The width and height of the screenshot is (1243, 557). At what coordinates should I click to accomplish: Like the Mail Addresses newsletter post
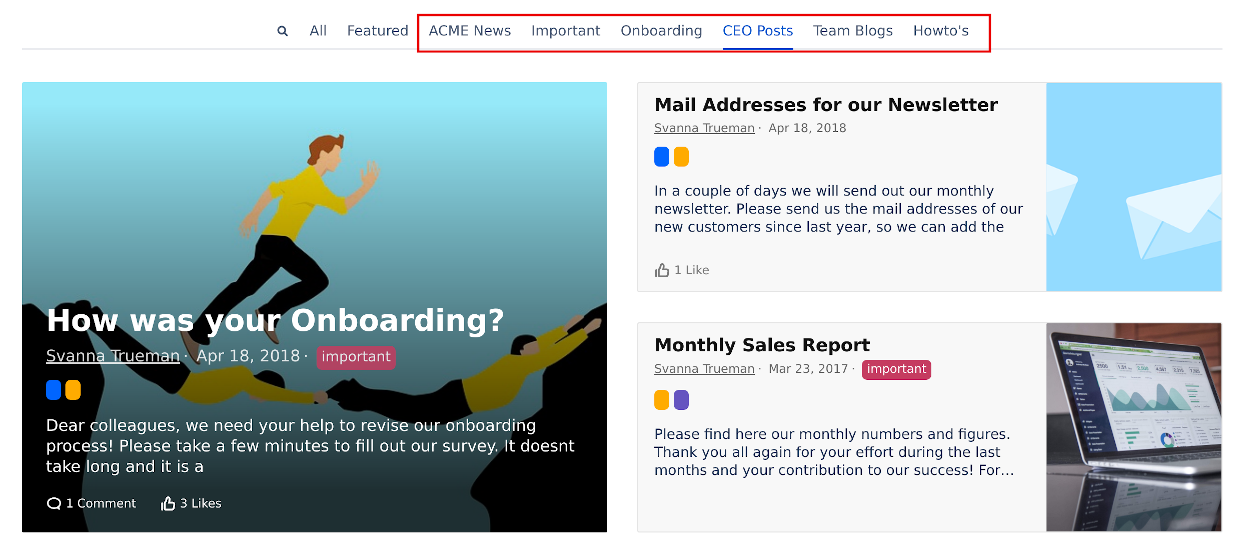(662, 270)
